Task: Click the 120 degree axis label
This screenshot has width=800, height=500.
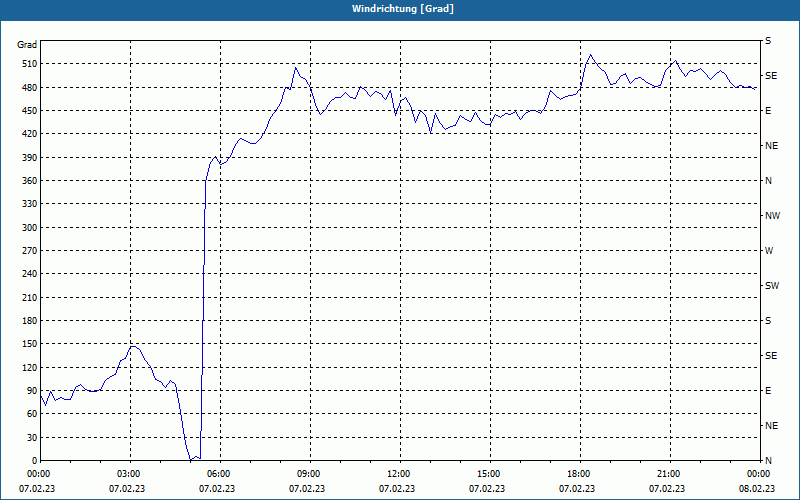Action: click(x=30, y=367)
